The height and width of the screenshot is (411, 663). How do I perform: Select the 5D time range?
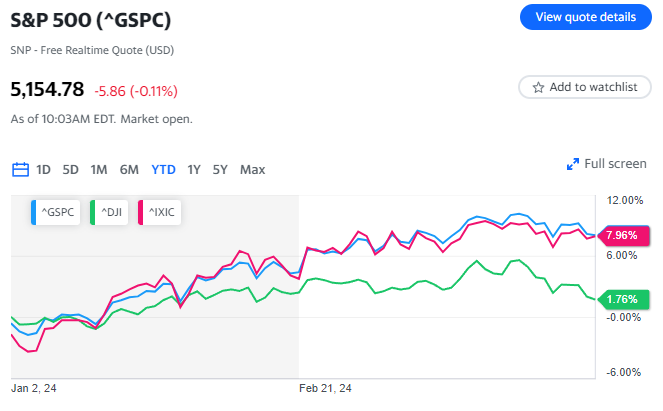tap(70, 169)
